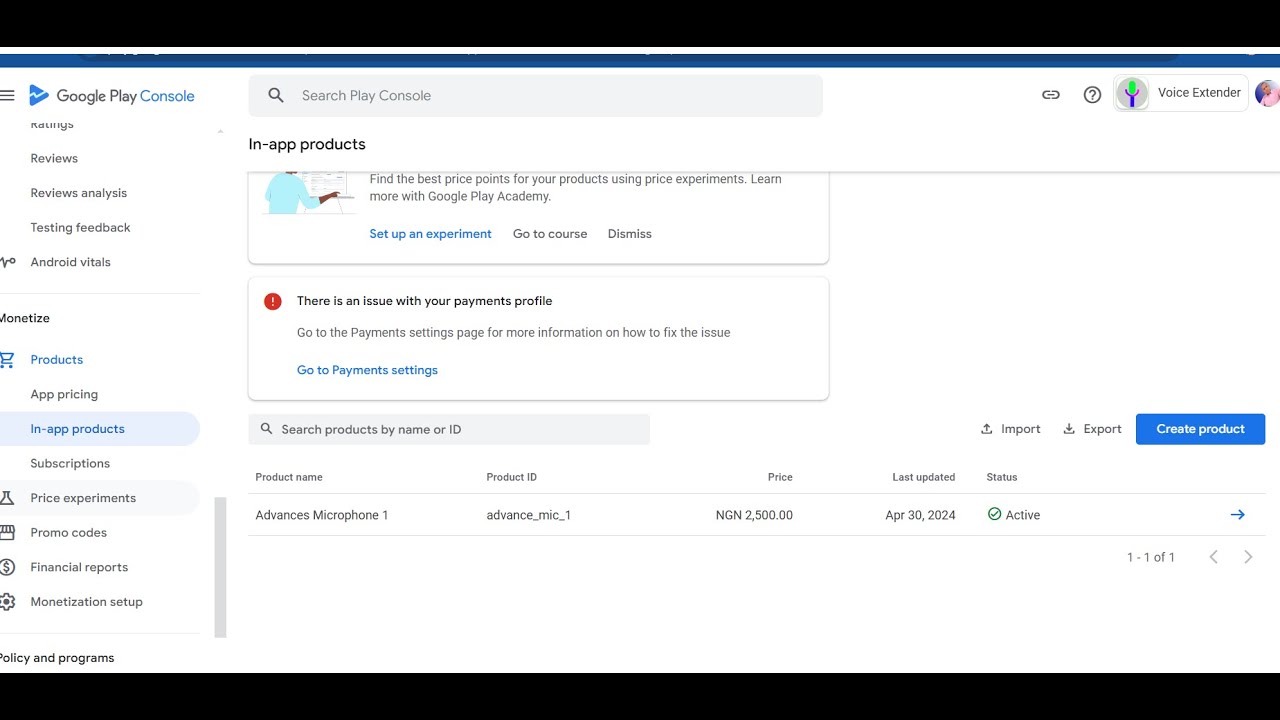1280x720 pixels.
Task: Click the Apr 30, 2024 date cell
Action: click(920, 515)
